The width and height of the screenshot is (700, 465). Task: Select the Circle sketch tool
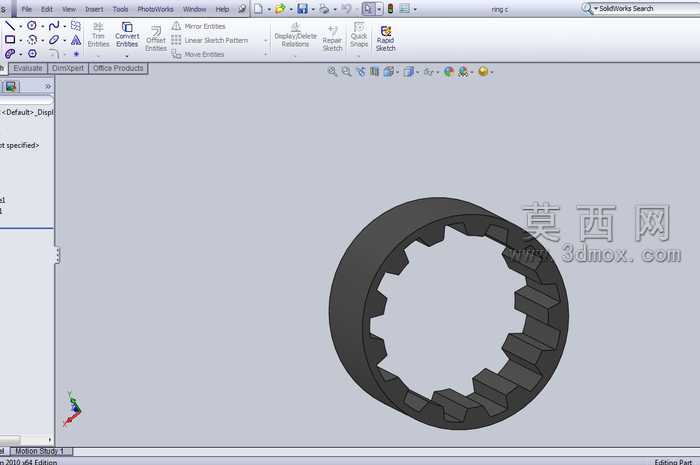32,25
